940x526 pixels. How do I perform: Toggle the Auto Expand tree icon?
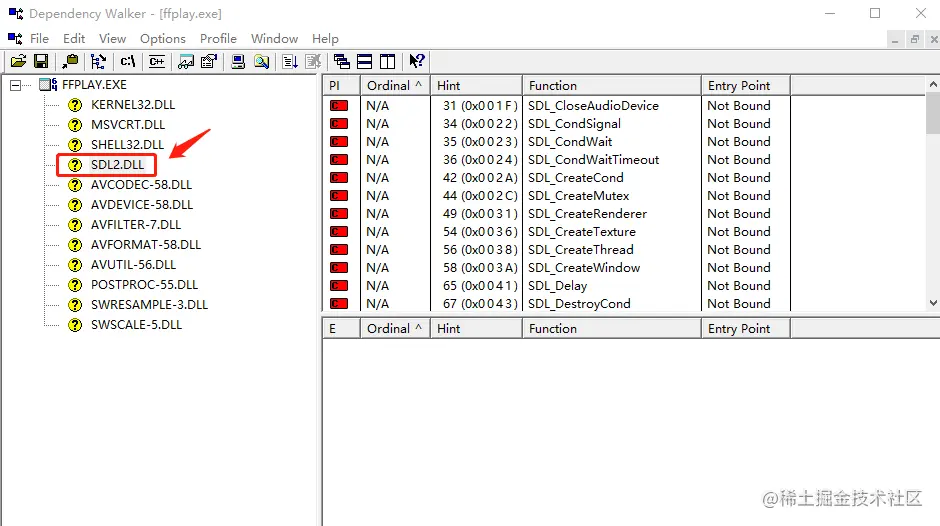click(x=98, y=61)
